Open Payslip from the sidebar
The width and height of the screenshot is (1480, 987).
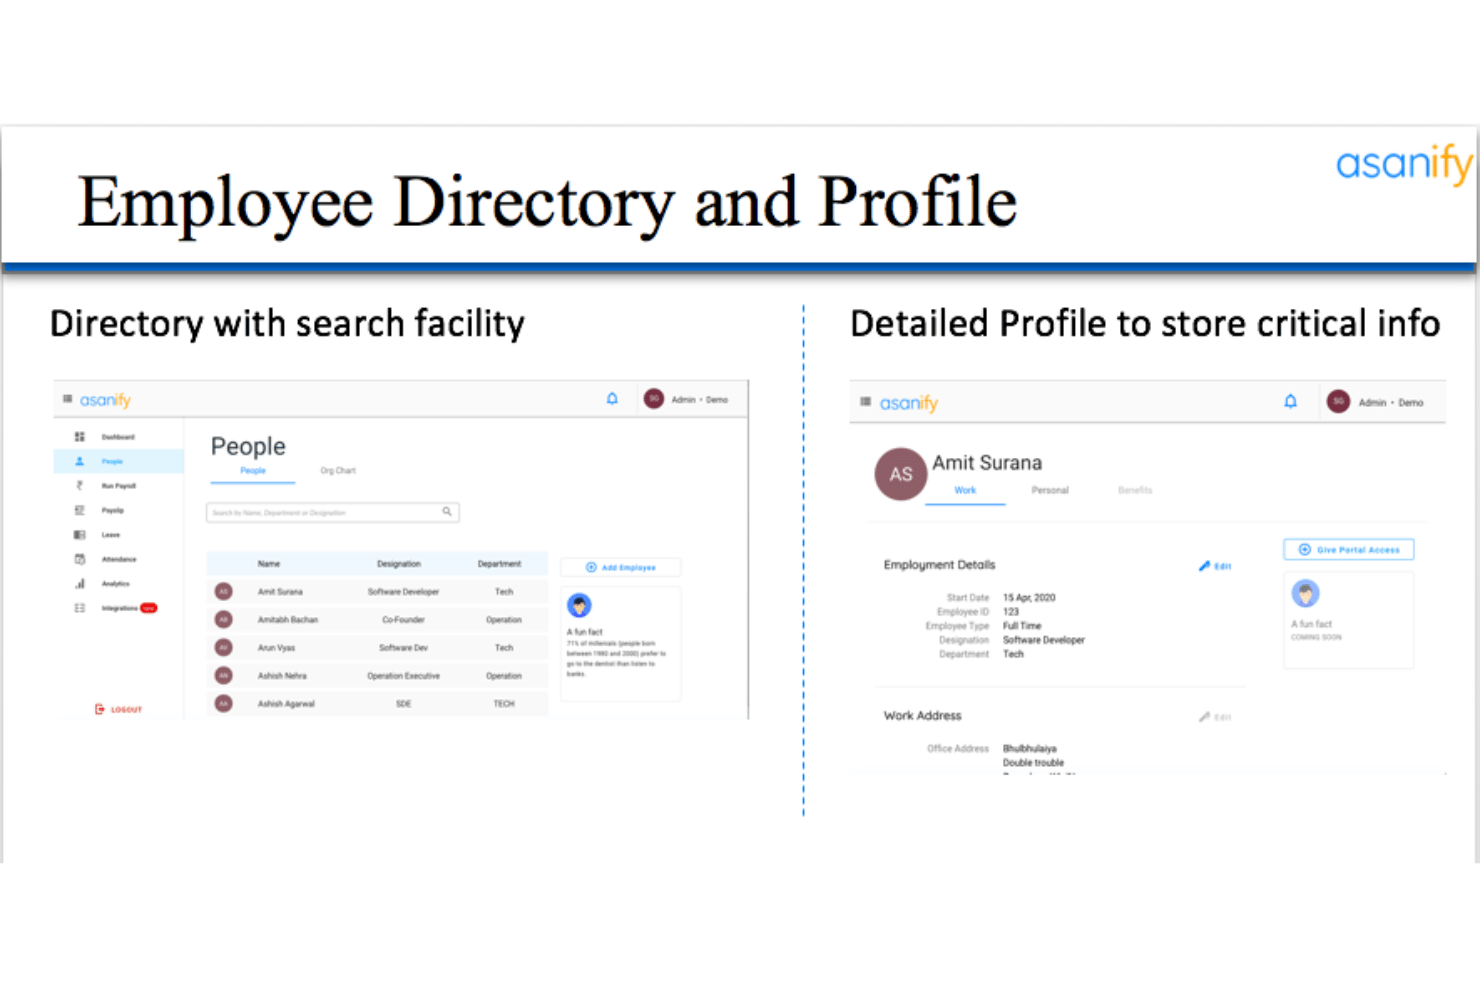click(112, 510)
